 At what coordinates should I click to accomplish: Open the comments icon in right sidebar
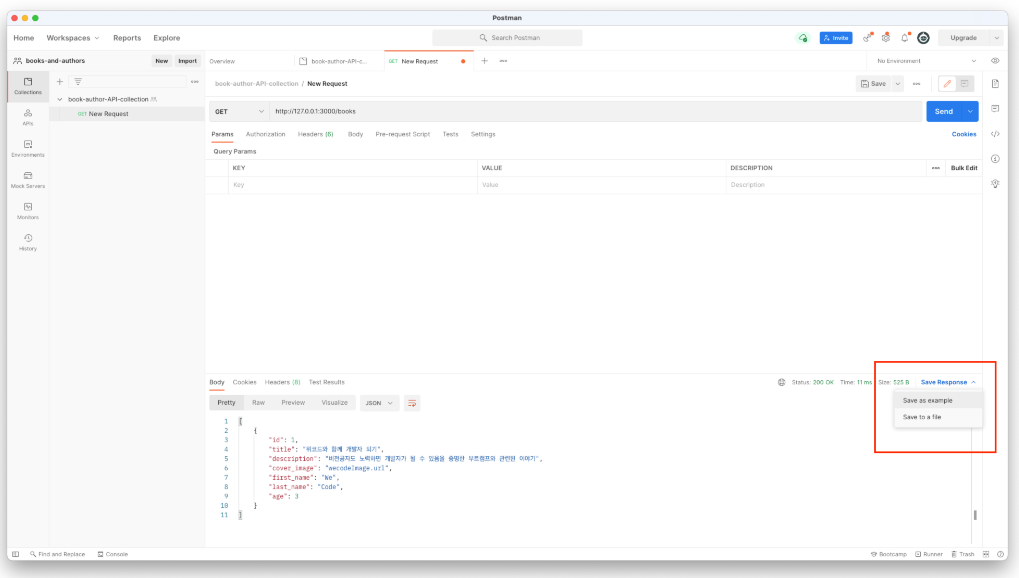tap(995, 109)
